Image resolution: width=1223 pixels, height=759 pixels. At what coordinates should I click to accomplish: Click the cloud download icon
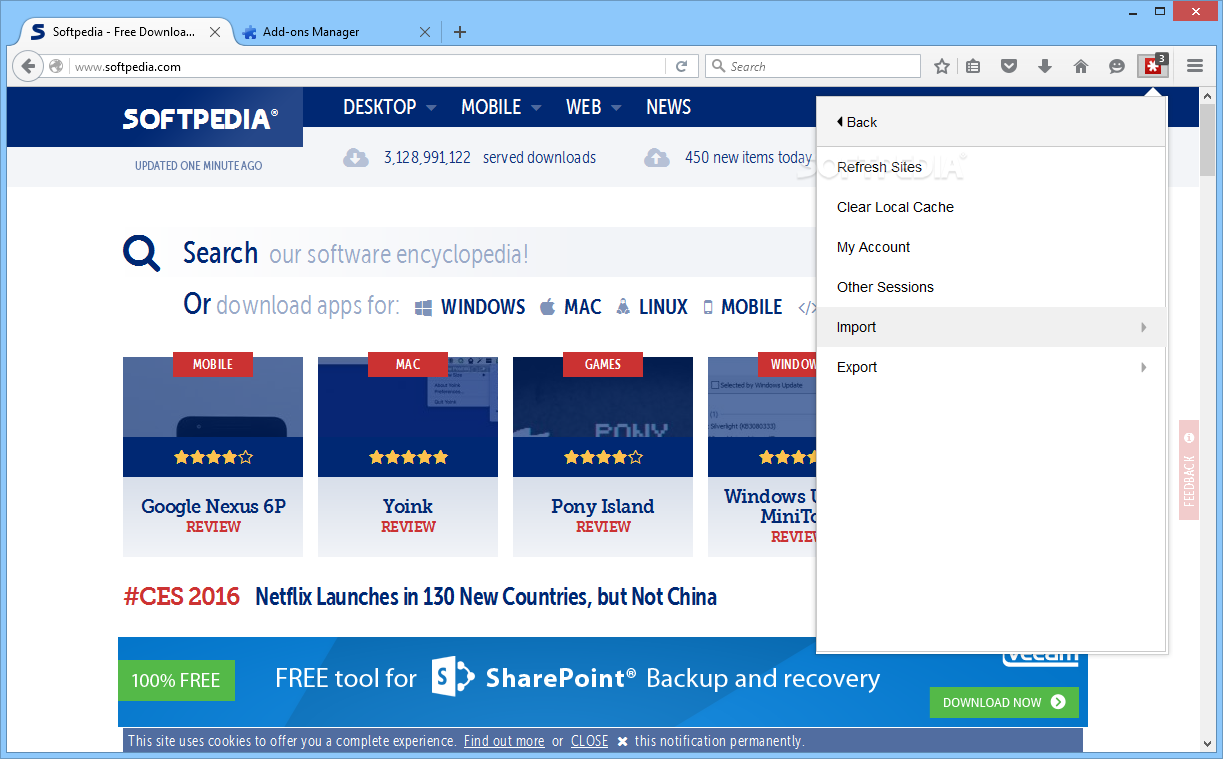point(356,157)
